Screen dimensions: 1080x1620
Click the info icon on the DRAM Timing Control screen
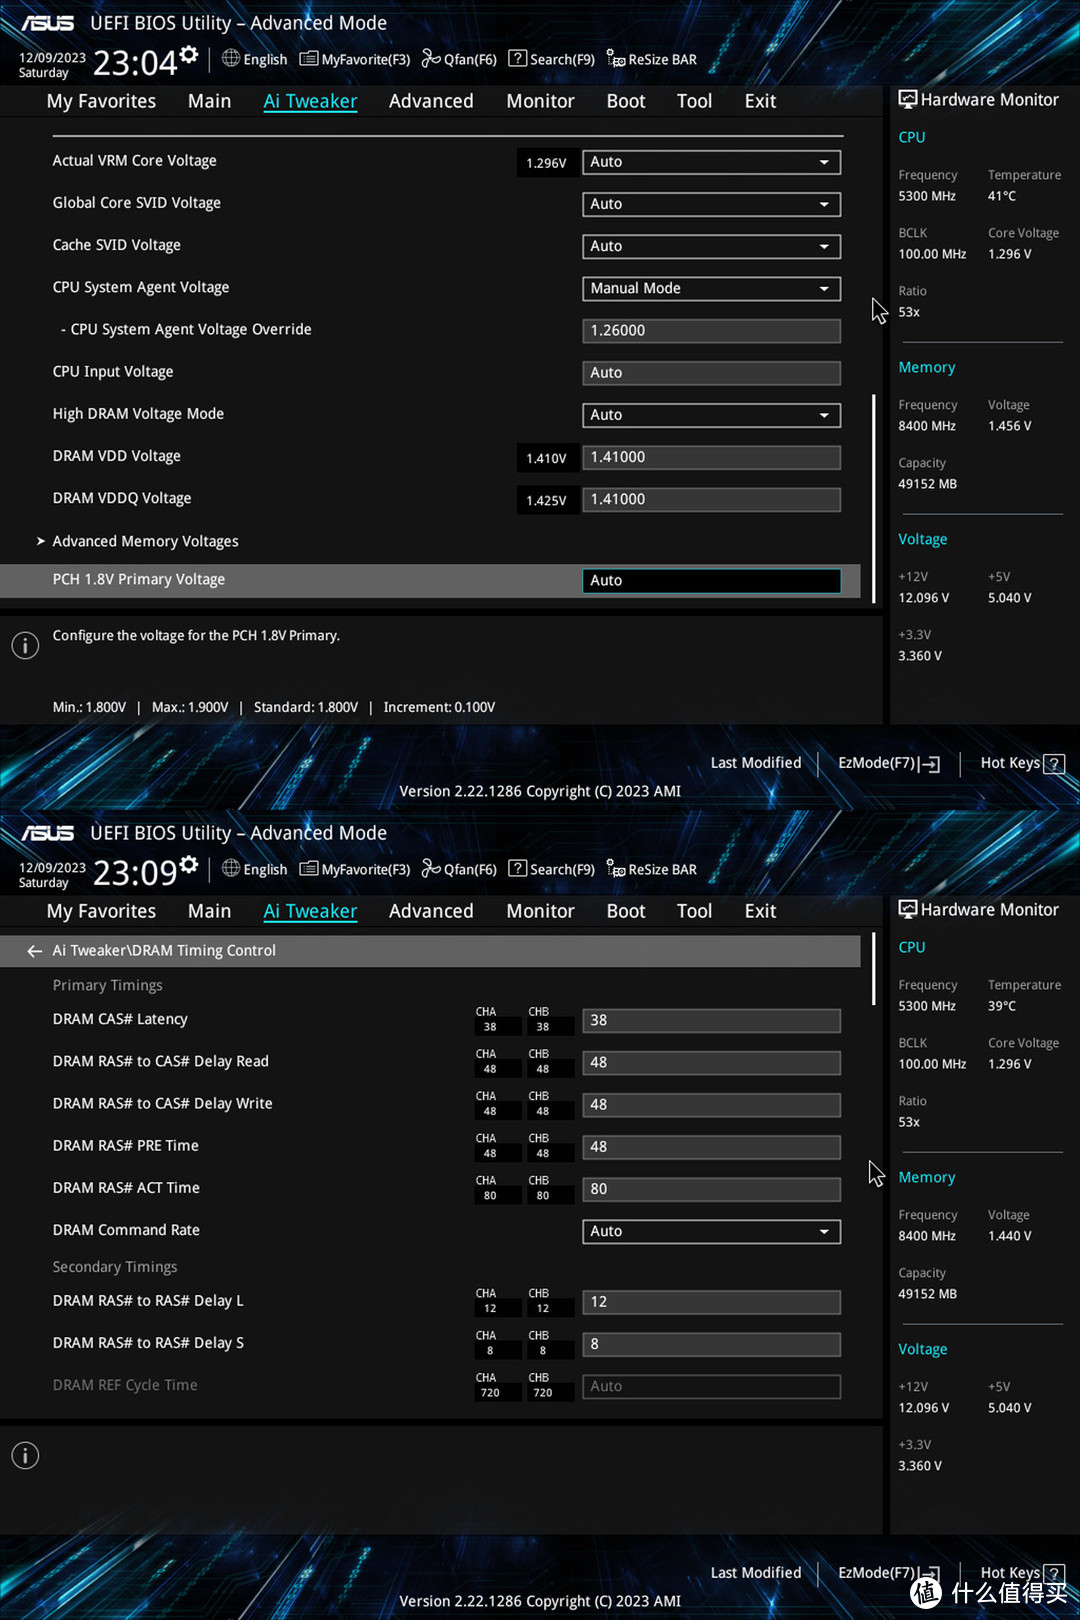coord(25,1455)
